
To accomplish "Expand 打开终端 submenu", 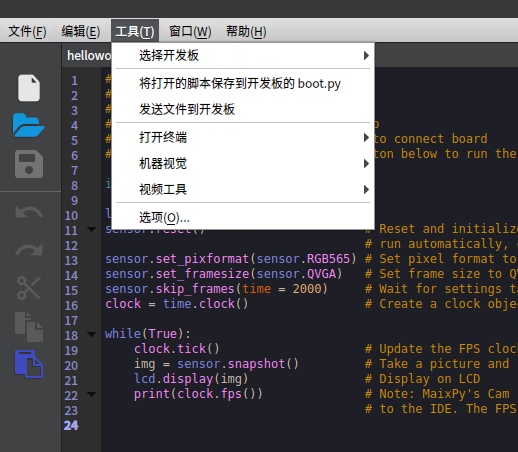I will (x=243, y=137).
